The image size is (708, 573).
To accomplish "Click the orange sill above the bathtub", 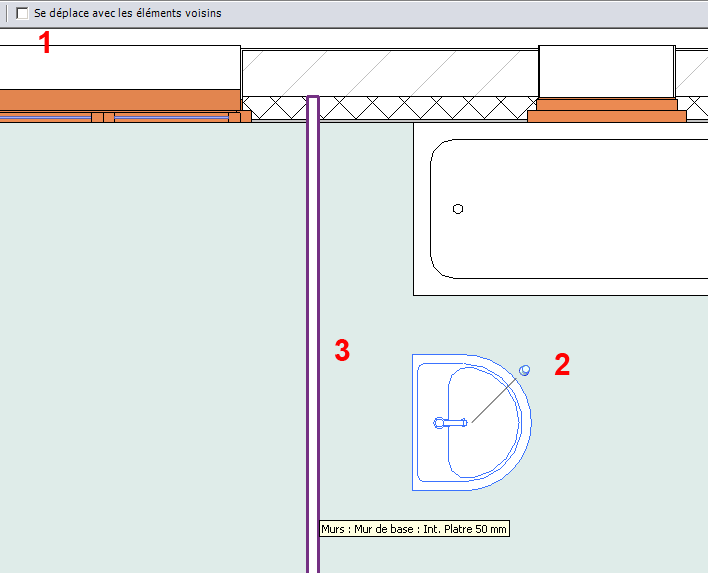I will pyautogui.click(x=606, y=115).
